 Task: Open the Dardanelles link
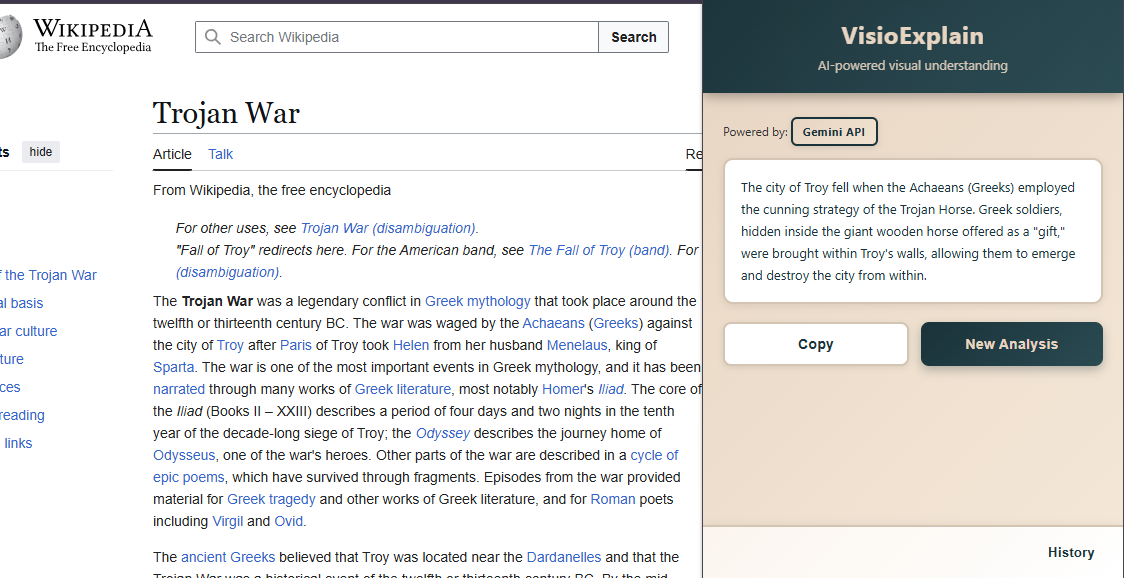(563, 557)
